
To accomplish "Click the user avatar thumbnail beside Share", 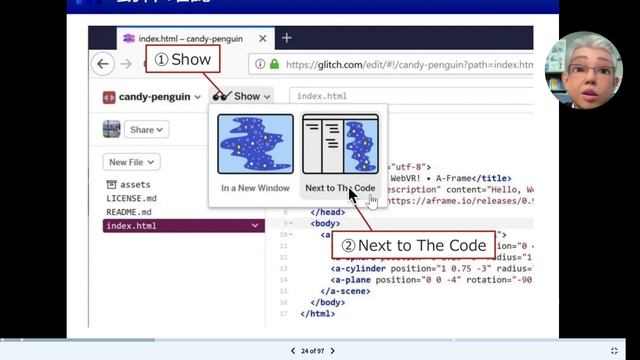I will coord(111,129).
